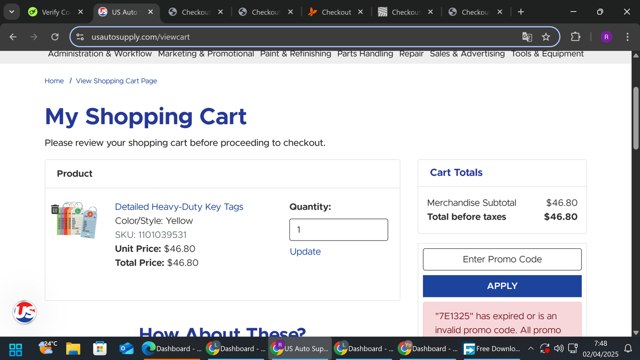
Task: Click the address bar URL usautosupply.com/viewcart
Action: [140, 37]
